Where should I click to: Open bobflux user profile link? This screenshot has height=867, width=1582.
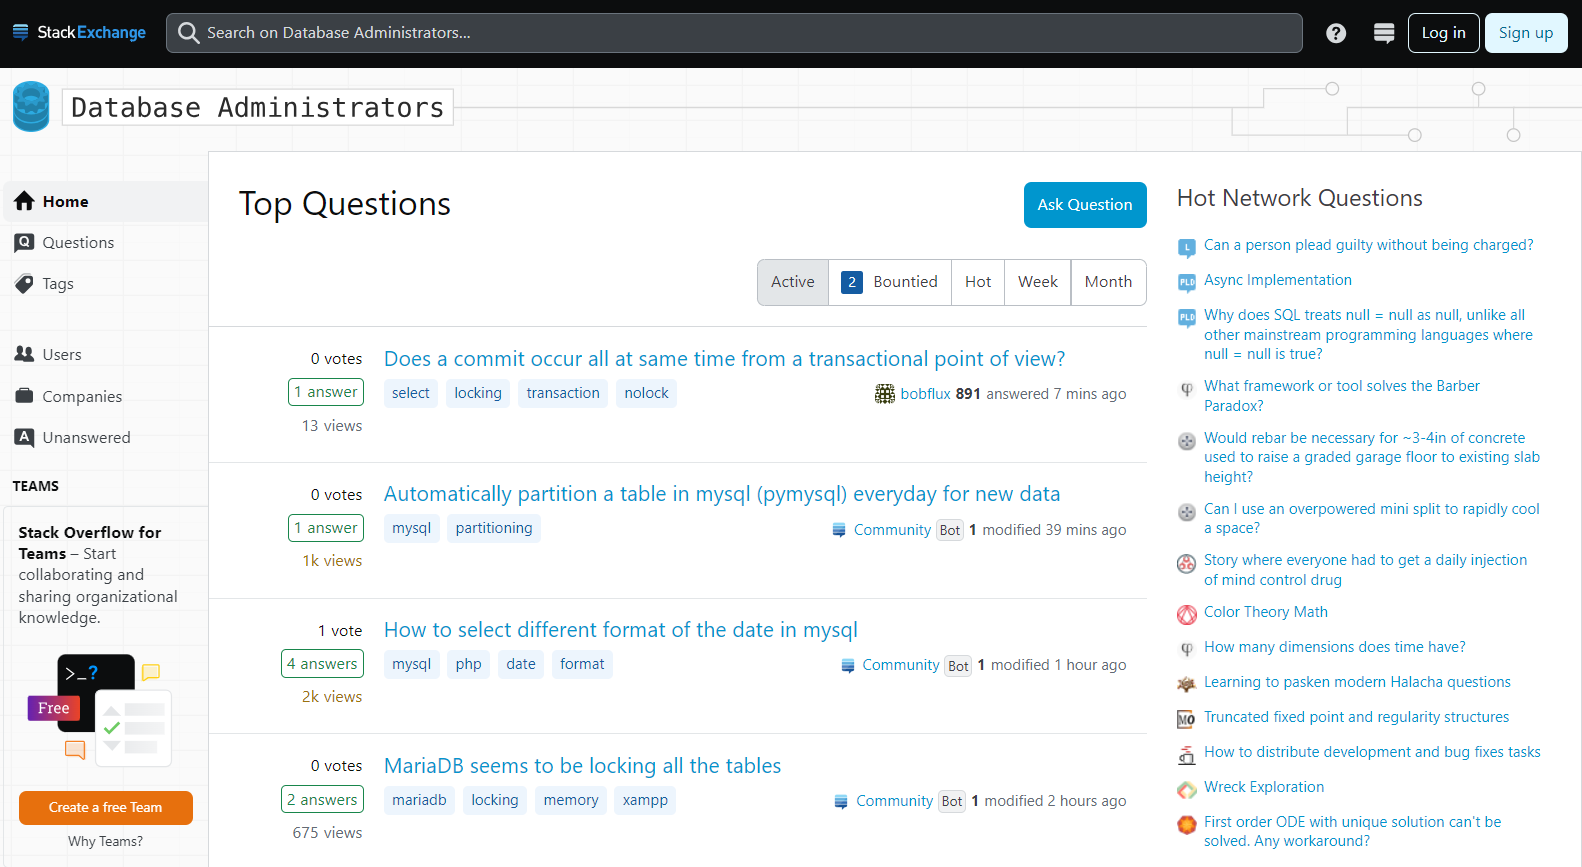(925, 394)
